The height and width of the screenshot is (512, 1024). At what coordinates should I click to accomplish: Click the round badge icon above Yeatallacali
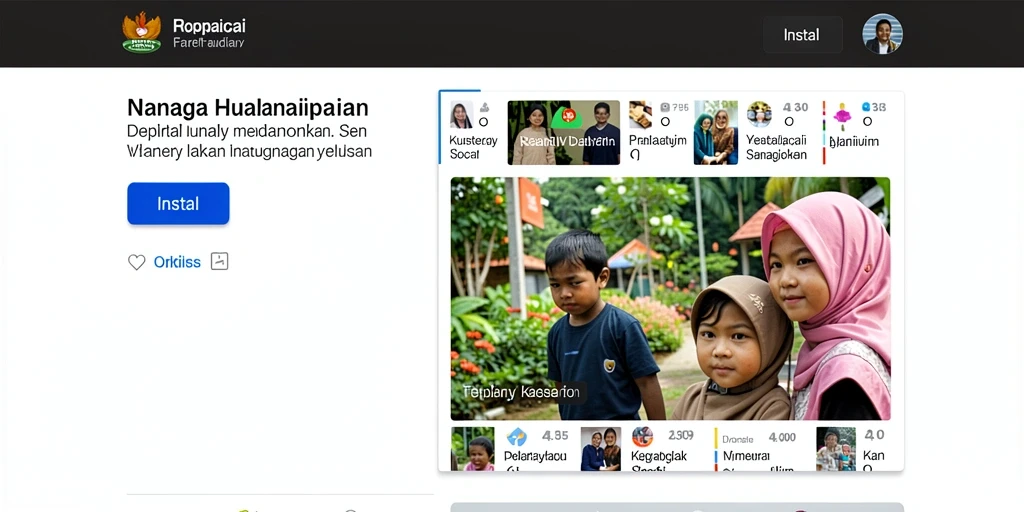click(x=760, y=114)
